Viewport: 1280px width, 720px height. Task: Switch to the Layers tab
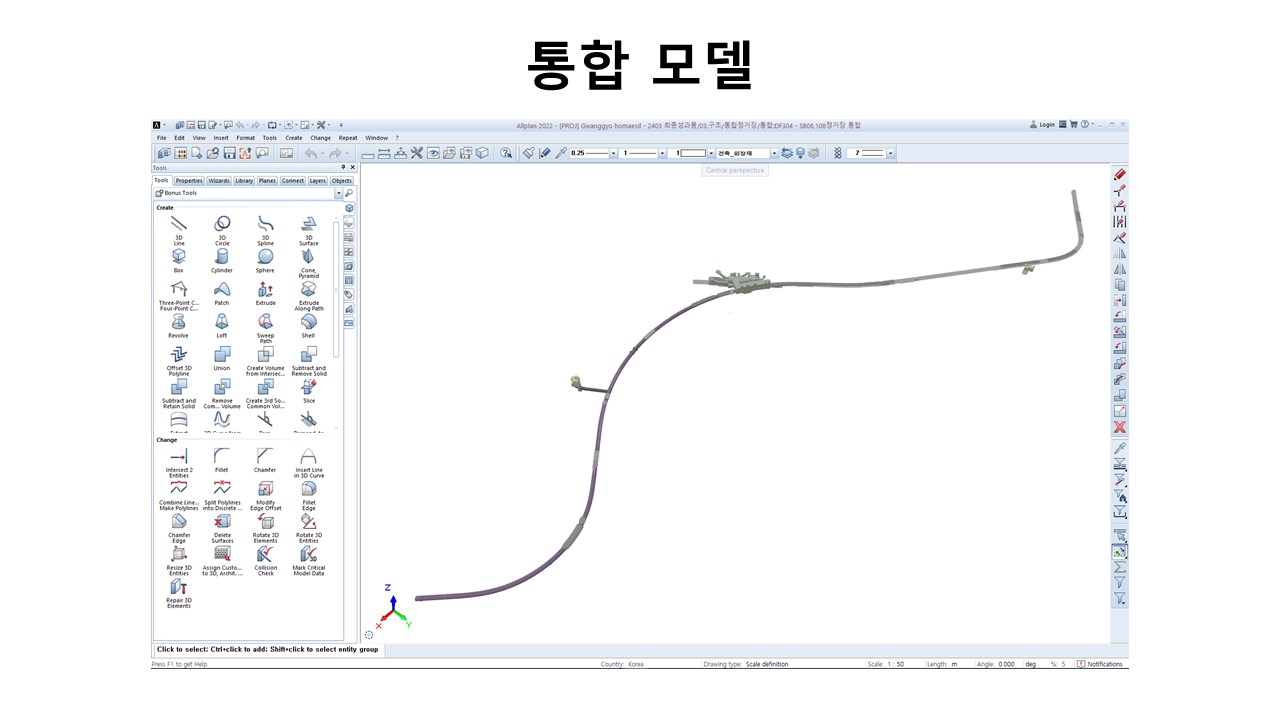pos(317,181)
